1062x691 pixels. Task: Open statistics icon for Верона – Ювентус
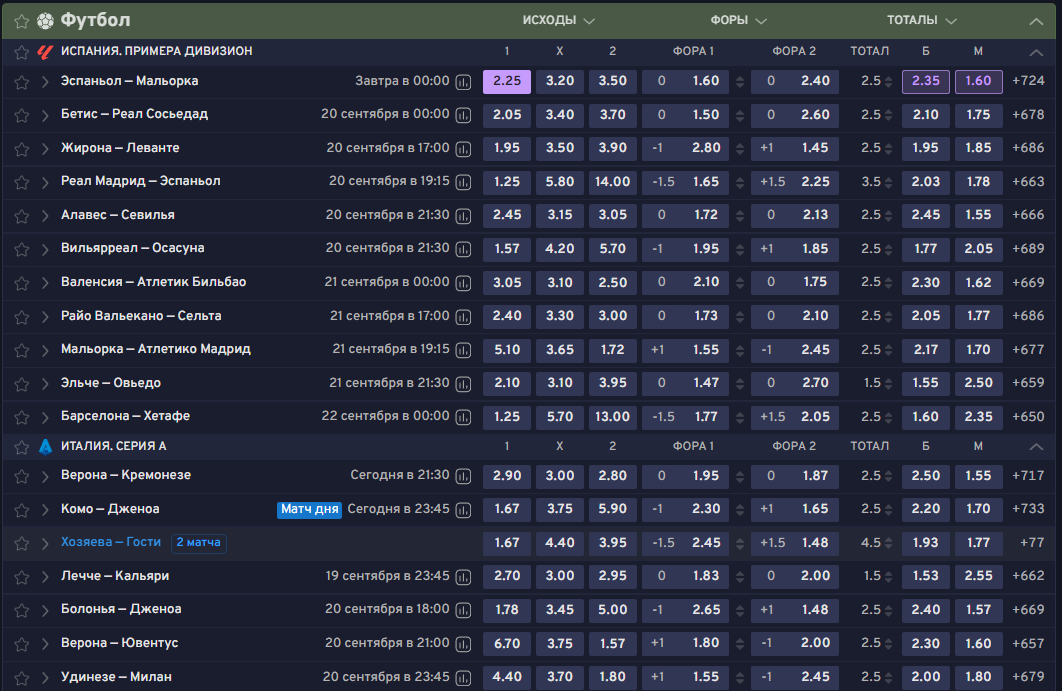[x=463, y=645]
